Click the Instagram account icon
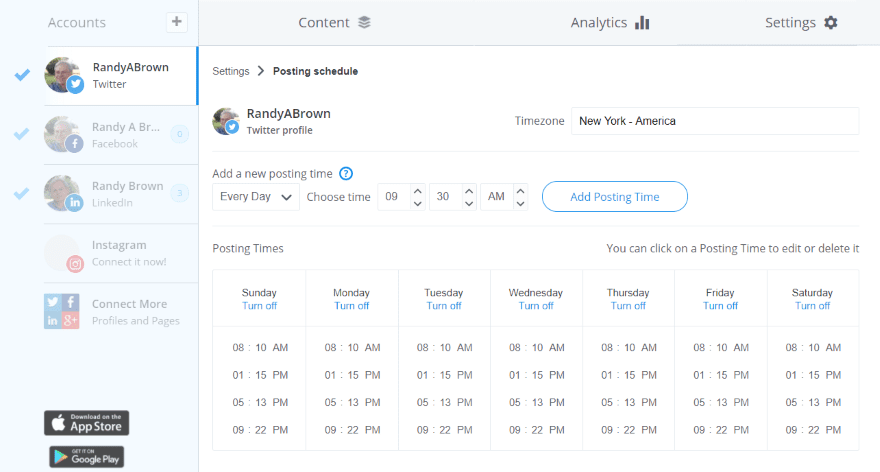The height and width of the screenshot is (472, 880). [63, 253]
